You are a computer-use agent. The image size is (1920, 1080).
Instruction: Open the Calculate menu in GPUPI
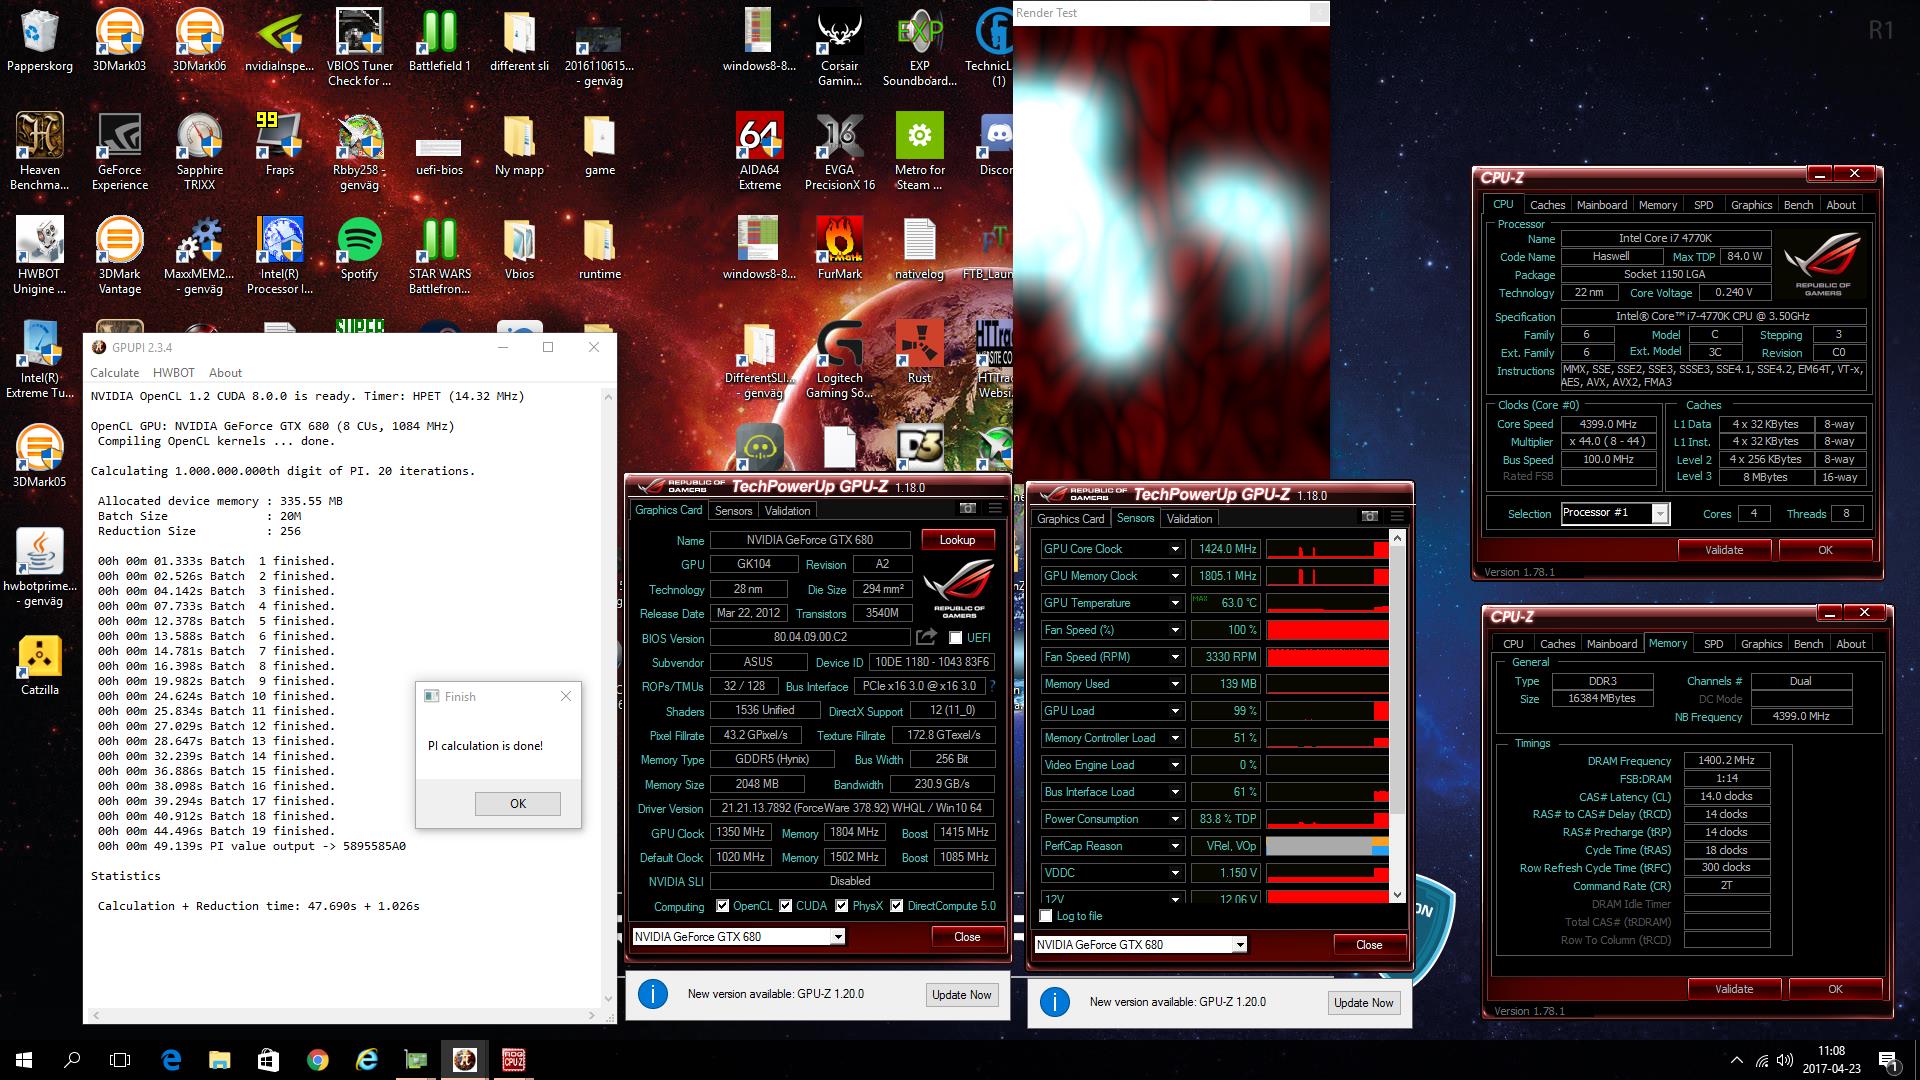pyautogui.click(x=115, y=372)
